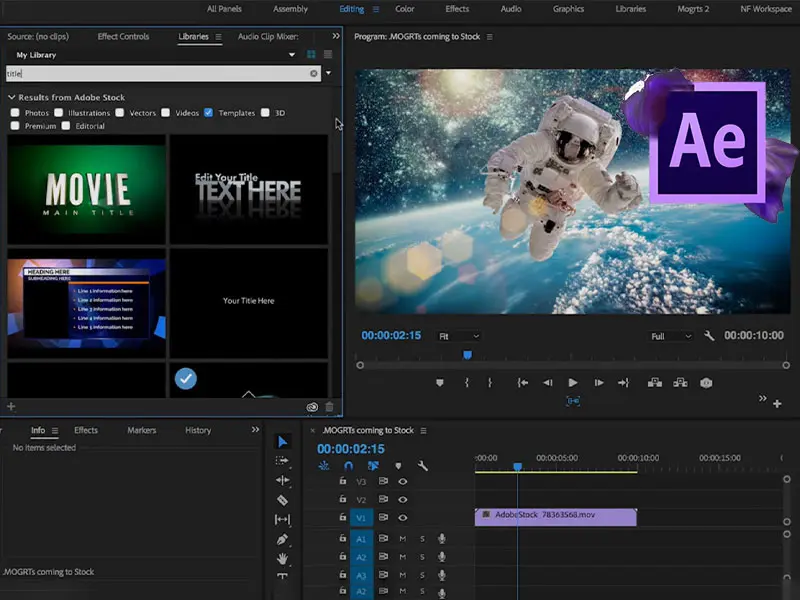800x600 pixels.
Task: Select the Slip tool
Action: coord(282,519)
